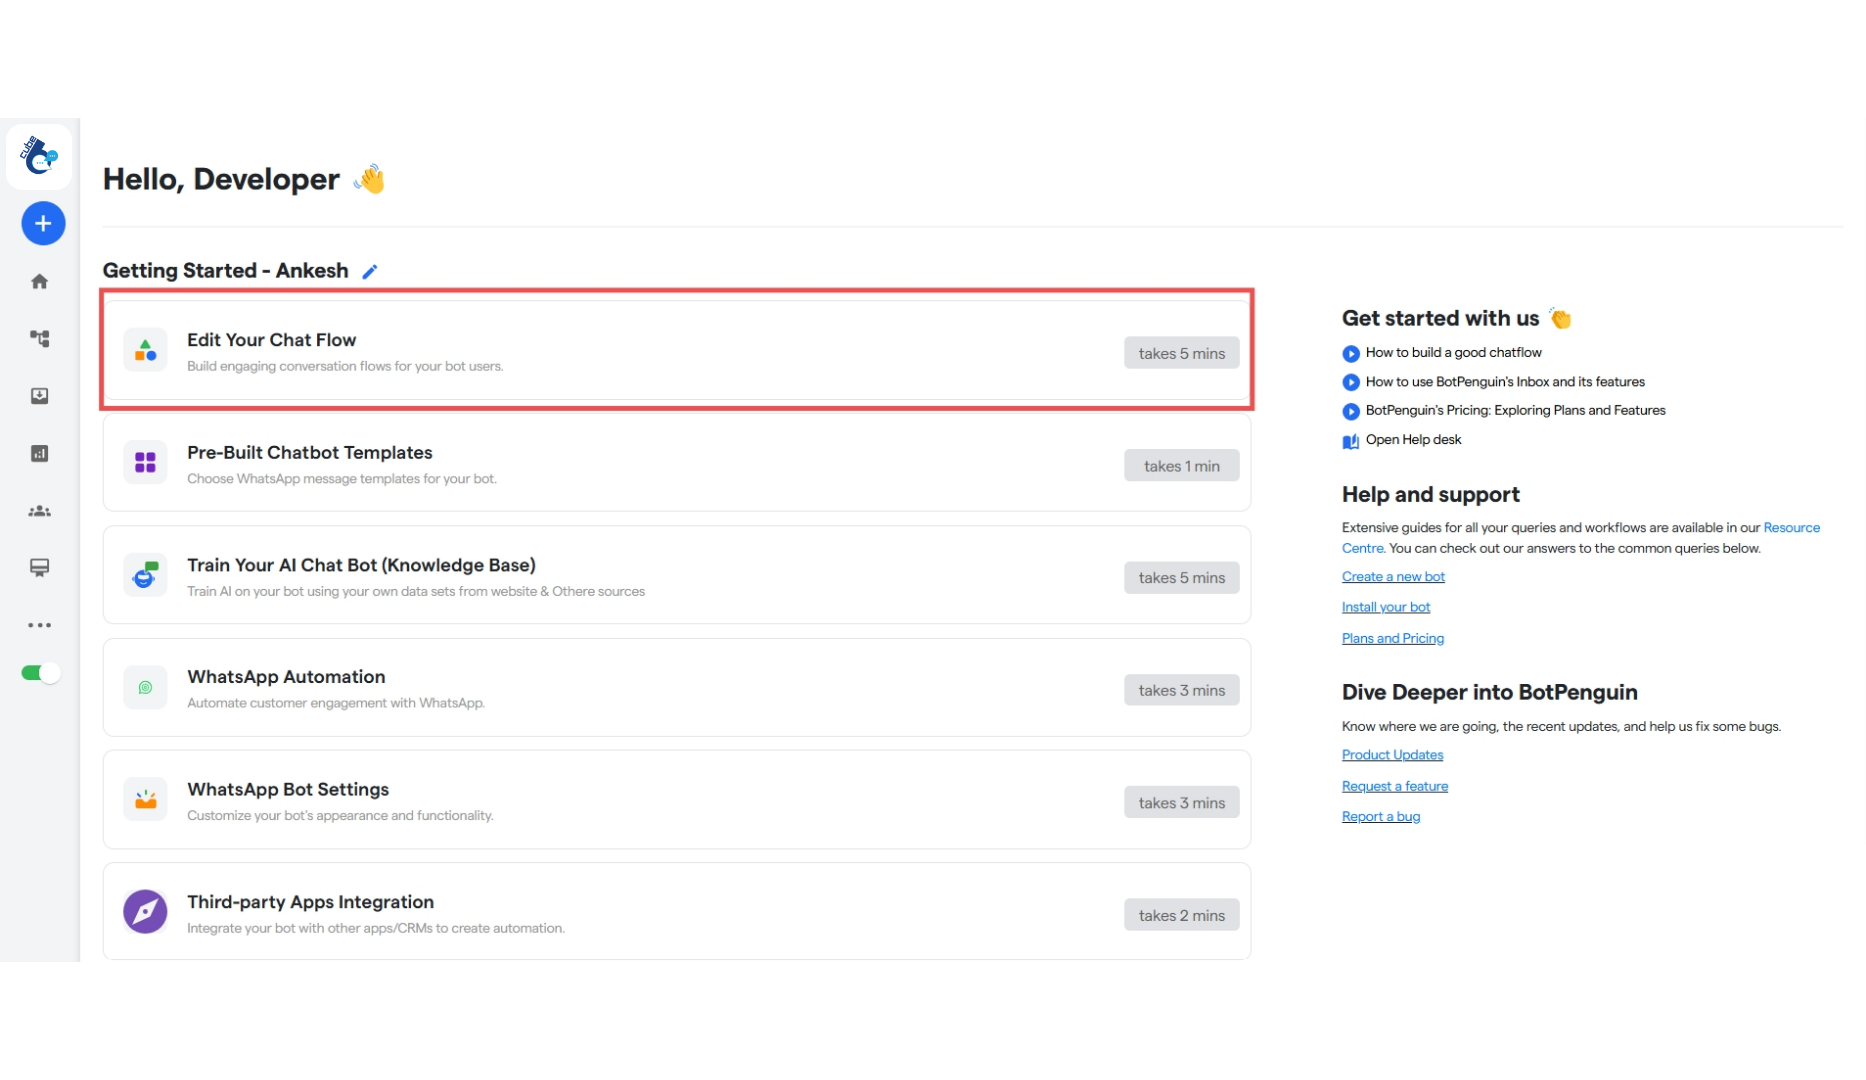Open 'How to use BotPenguin's Inbox' link
Viewport: 1866px width, 1080px height.
1505,381
